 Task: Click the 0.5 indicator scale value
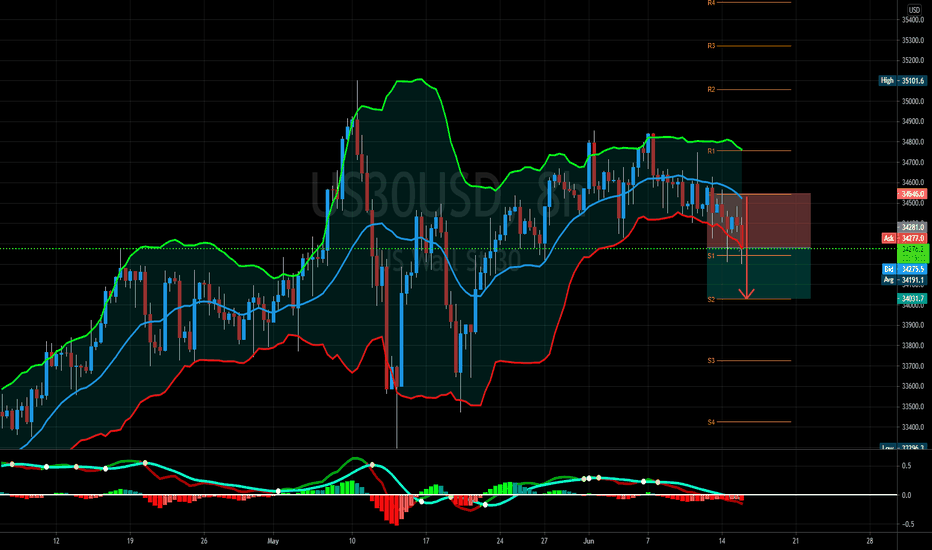pos(906,466)
